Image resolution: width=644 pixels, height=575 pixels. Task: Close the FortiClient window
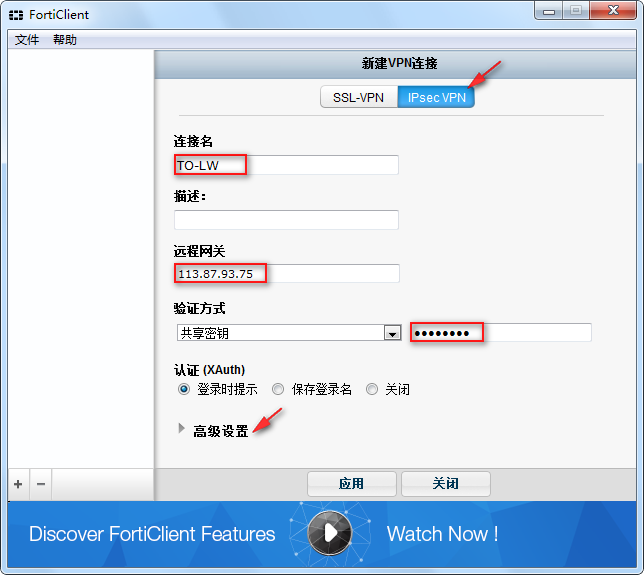coord(613,11)
